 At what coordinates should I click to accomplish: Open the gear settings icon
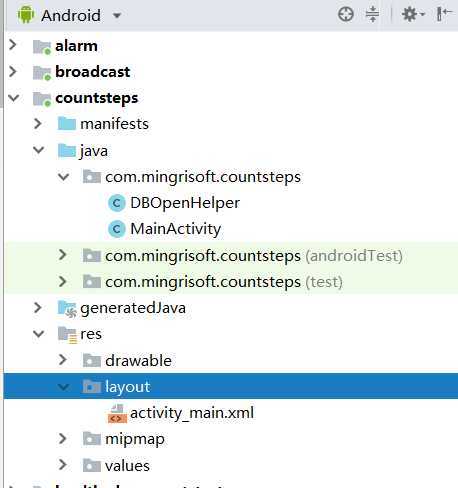tap(412, 15)
